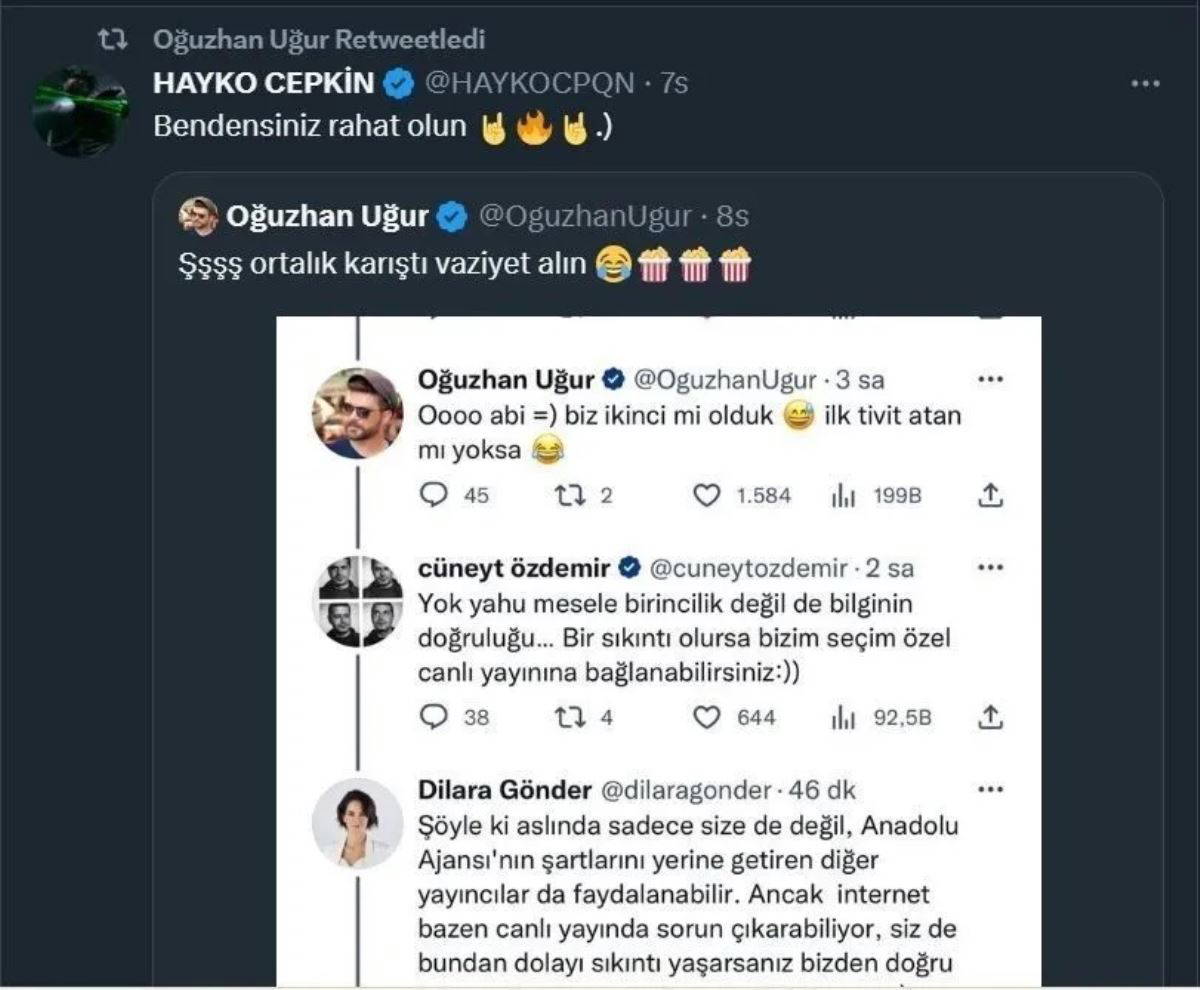Open Oğuzhan Uğur's quoted tweet avatar
This screenshot has width=1200, height=990.
point(200,216)
